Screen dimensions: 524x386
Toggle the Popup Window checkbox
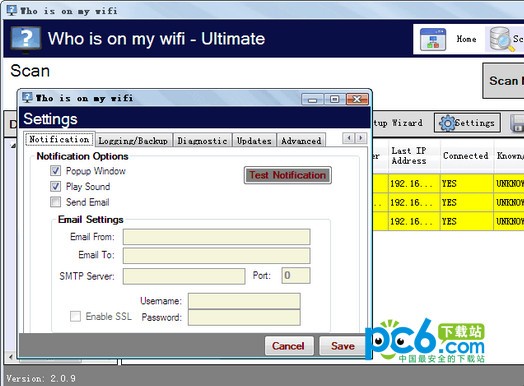pyautogui.click(x=55, y=171)
